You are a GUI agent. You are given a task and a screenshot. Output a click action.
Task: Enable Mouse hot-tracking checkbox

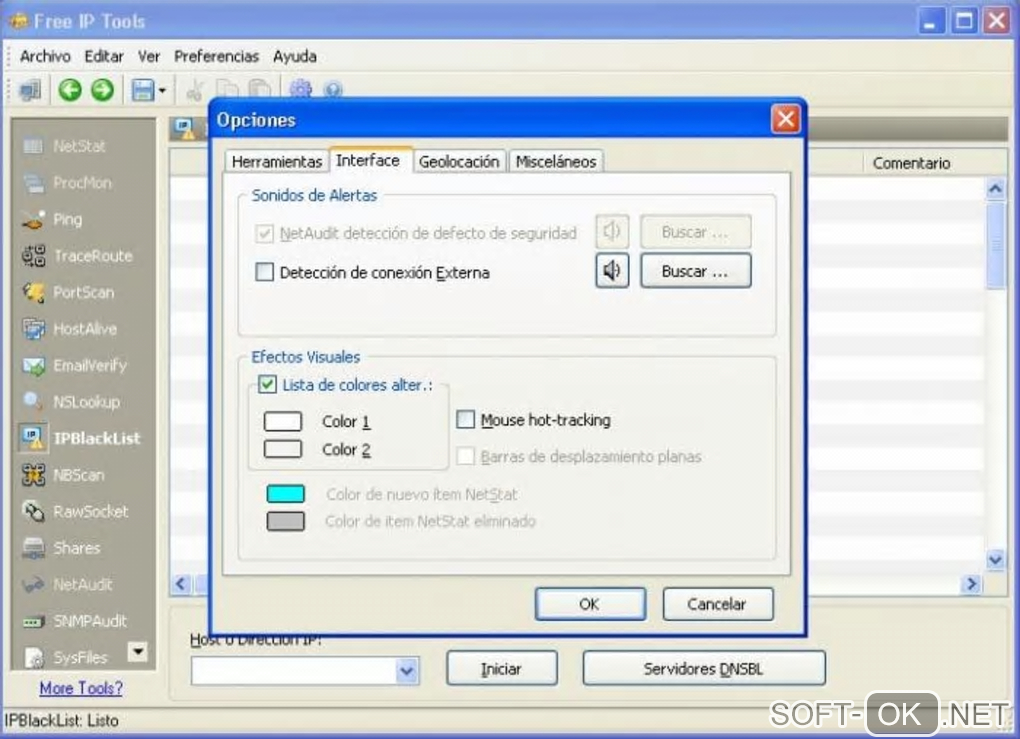tap(465, 419)
